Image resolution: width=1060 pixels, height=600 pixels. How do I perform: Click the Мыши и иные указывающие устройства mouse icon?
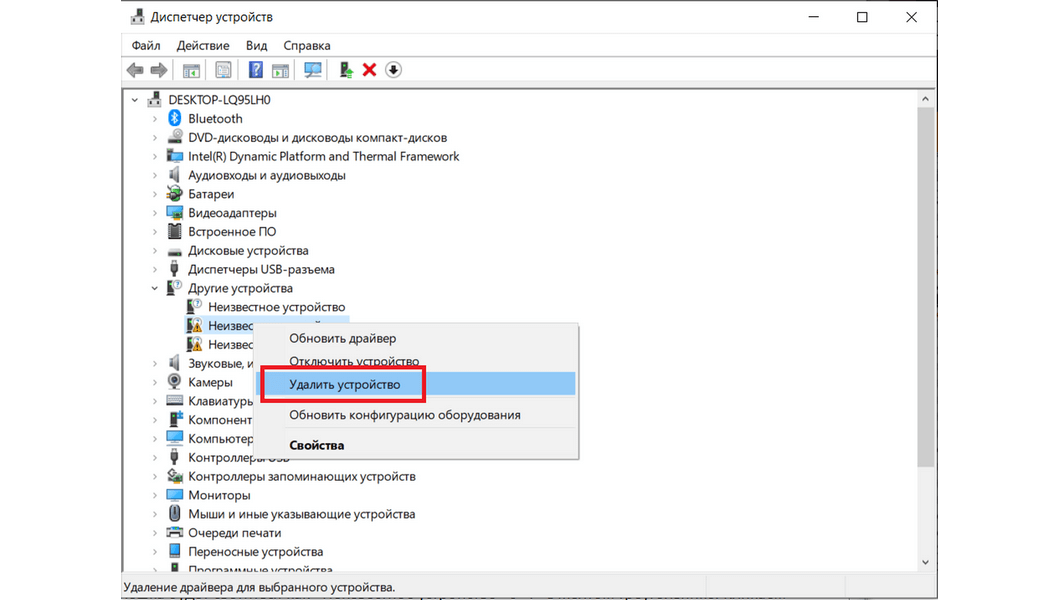pyautogui.click(x=174, y=514)
